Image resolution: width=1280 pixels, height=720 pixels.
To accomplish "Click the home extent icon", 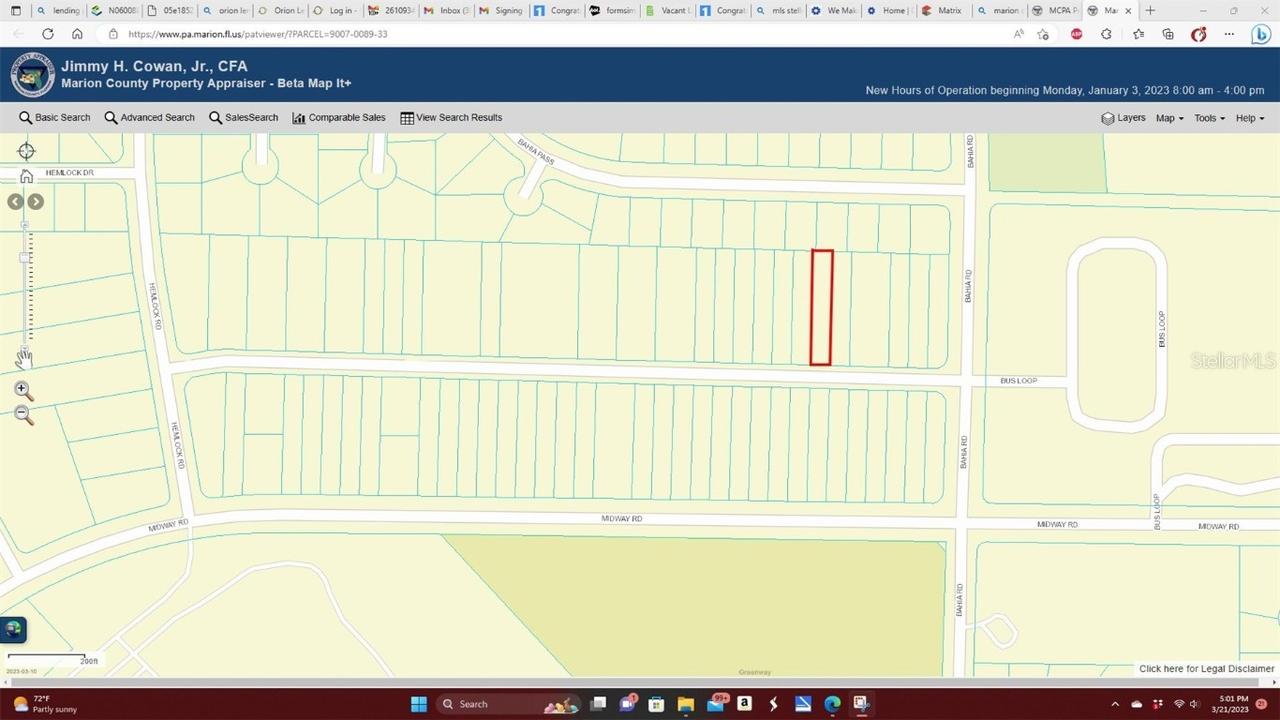I will coord(26,174).
